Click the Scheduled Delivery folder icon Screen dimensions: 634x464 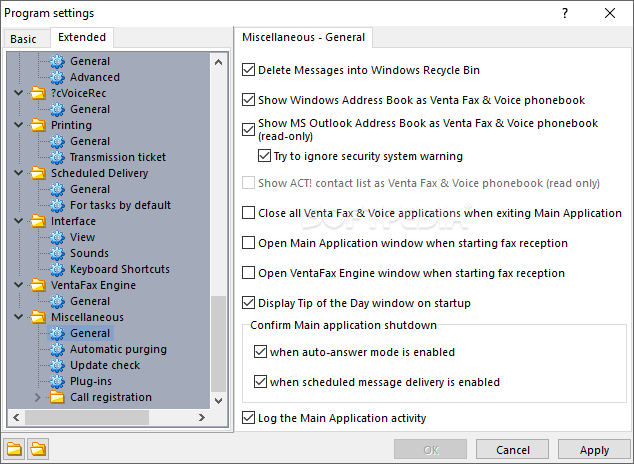click(x=38, y=173)
